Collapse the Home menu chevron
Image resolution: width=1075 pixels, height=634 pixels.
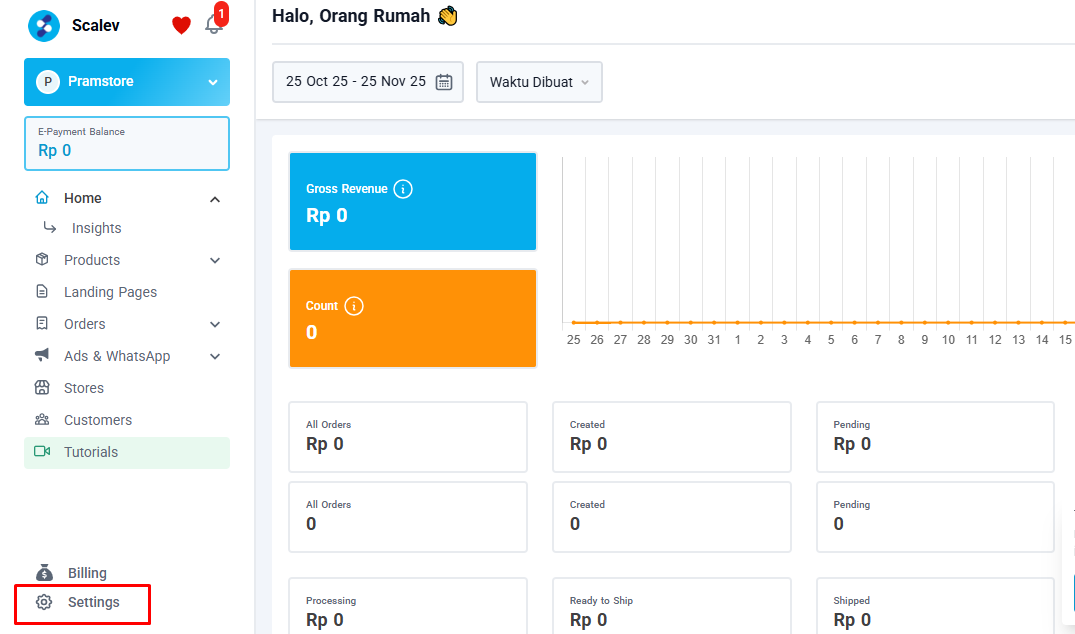[x=214, y=199]
